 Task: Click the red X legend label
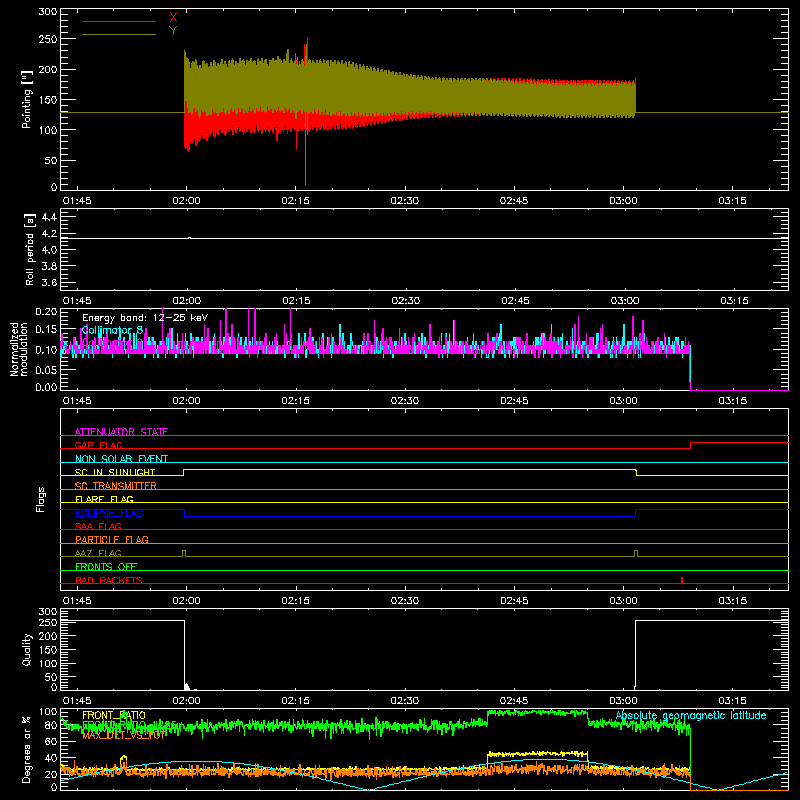(x=173, y=18)
